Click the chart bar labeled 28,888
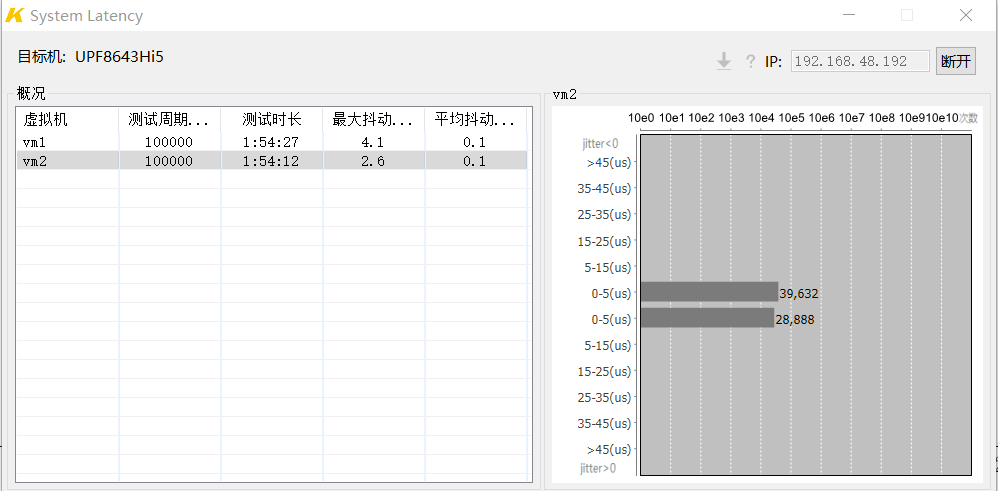 tap(706, 318)
